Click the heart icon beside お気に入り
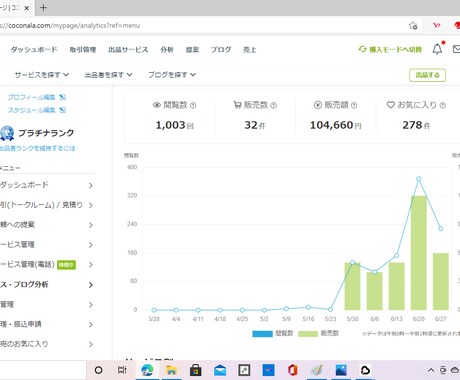The image size is (460, 380). pos(391,105)
